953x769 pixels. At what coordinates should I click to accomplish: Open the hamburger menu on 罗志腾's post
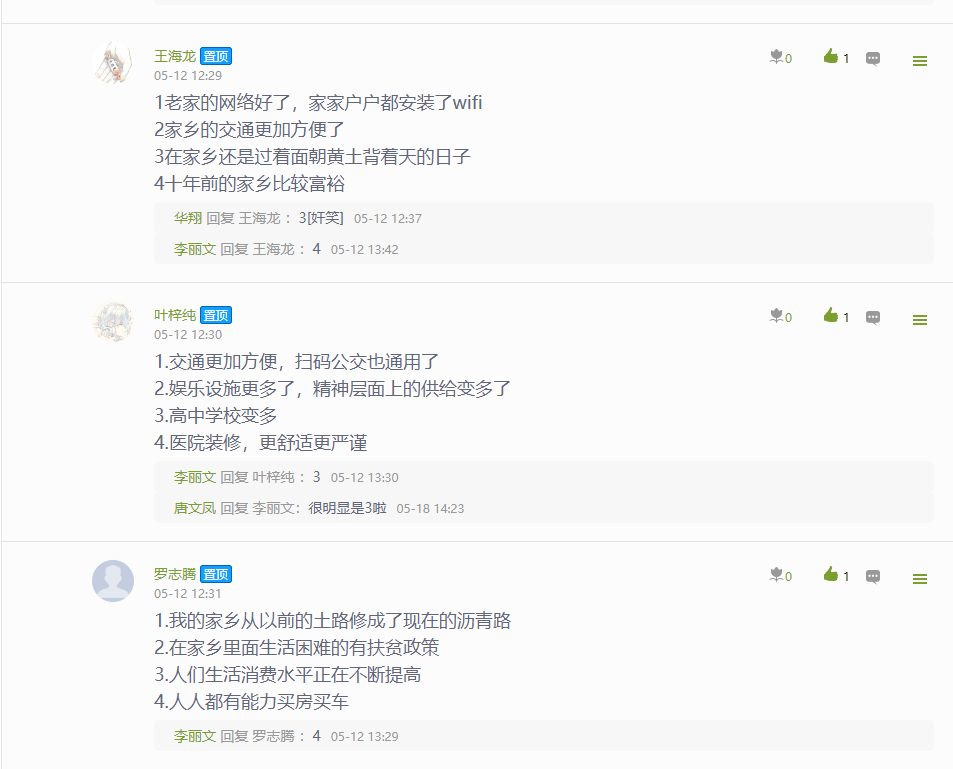point(920,579)
